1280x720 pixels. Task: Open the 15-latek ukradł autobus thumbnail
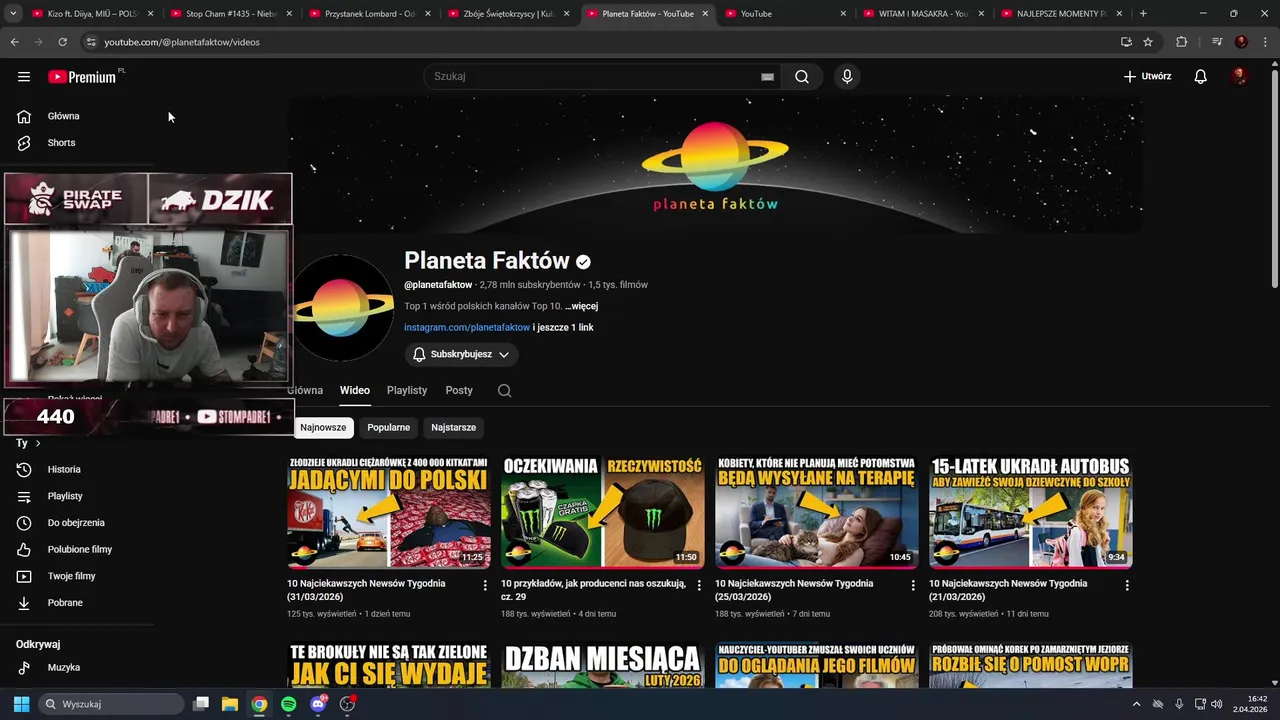click(x=1031, y=511)
